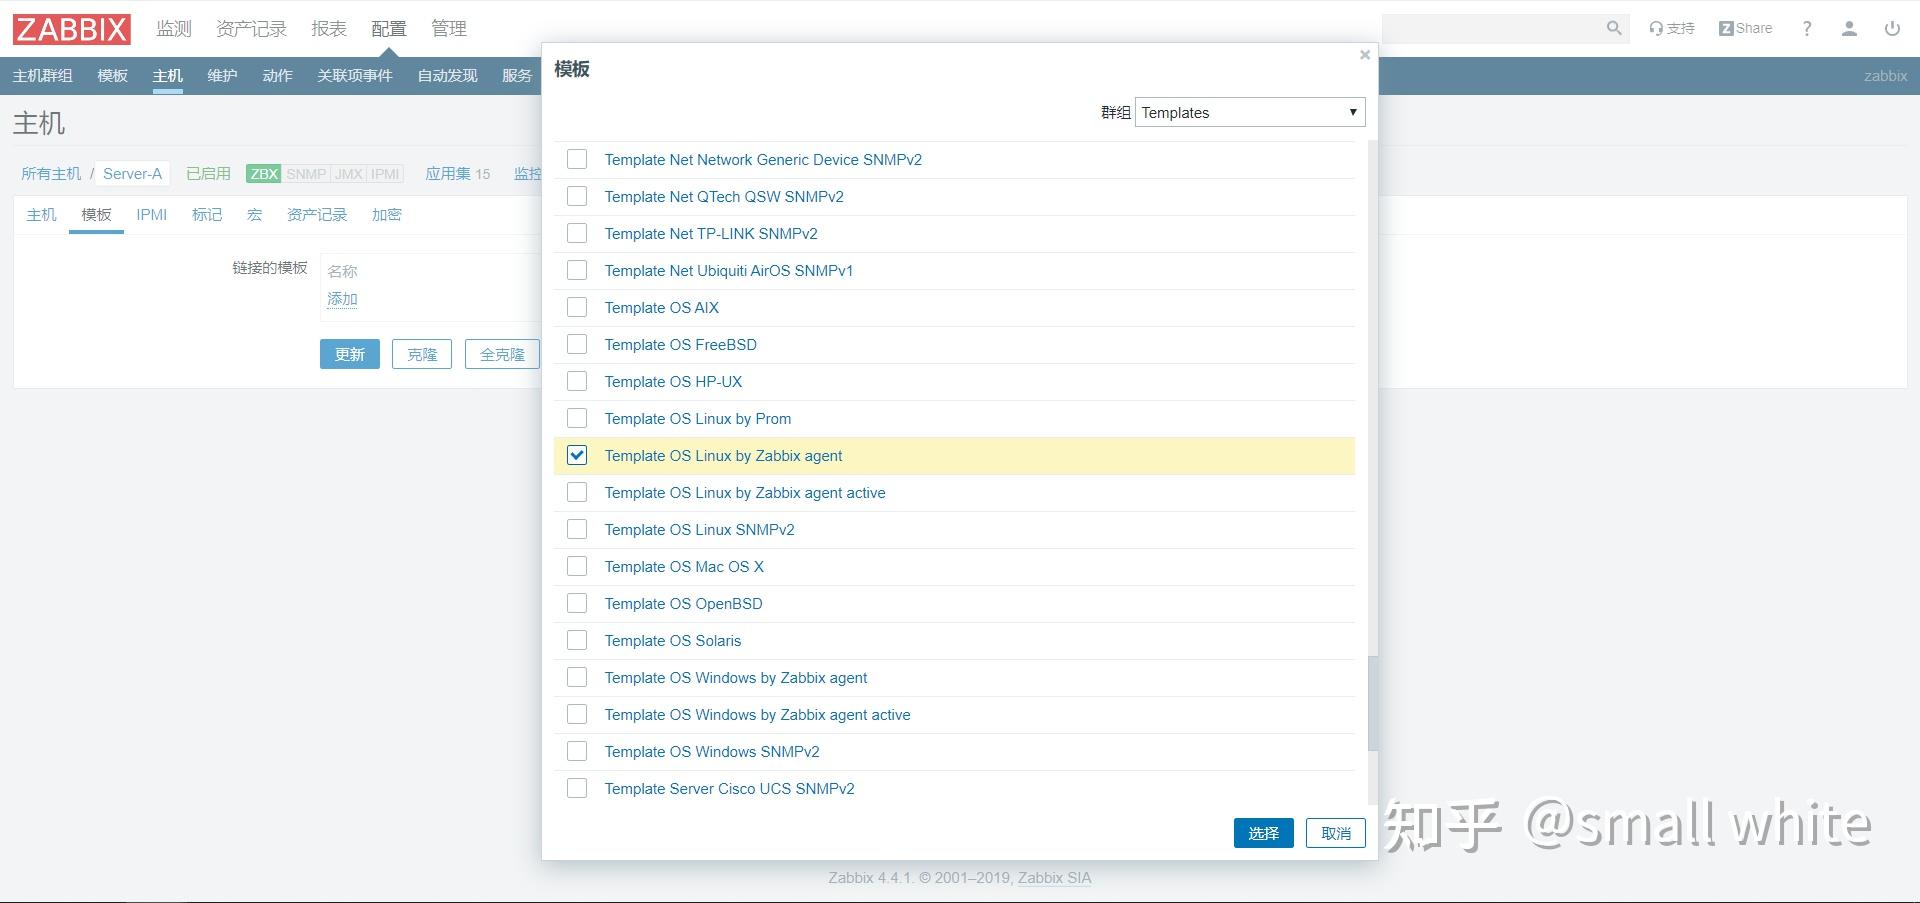Screen dimensions: 1920x903
Task: Open the 配置 top menu
Action: (x=389, y=29)
